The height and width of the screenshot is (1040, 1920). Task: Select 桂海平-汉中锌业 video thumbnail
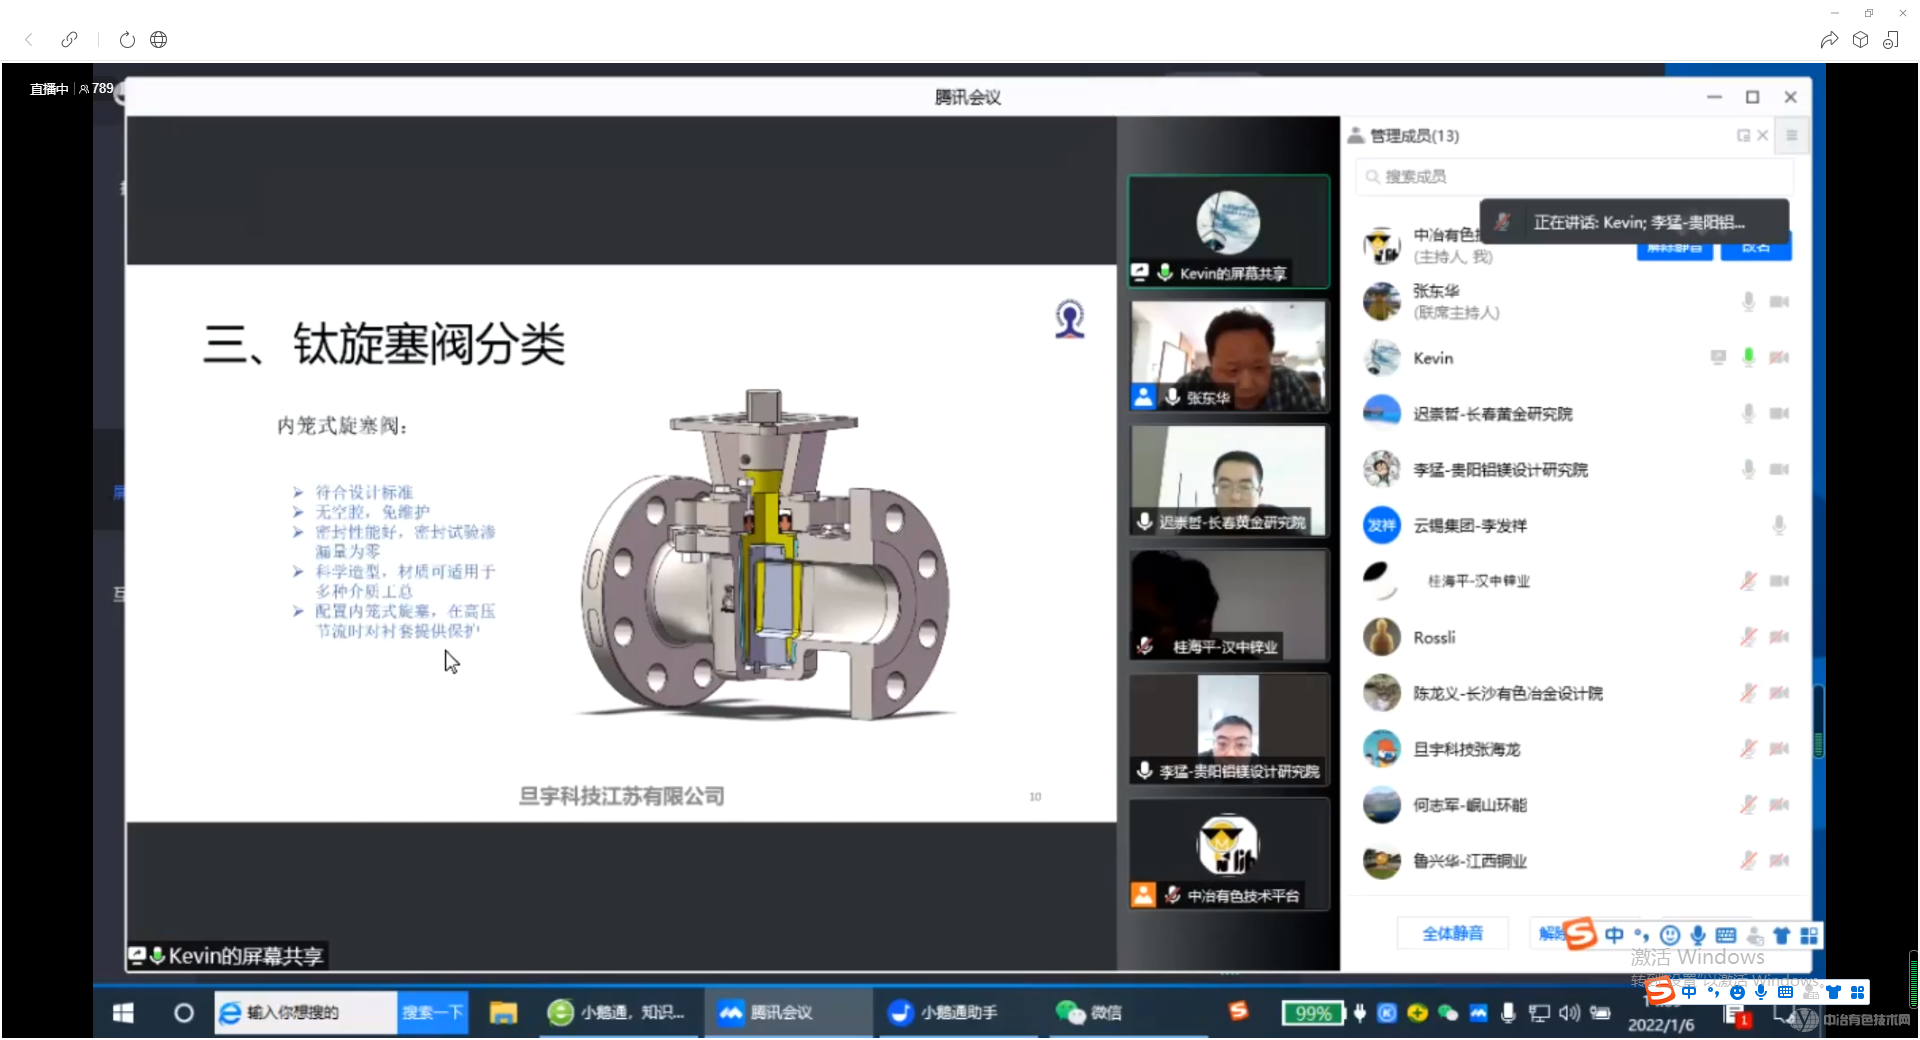click(1229, 605)
